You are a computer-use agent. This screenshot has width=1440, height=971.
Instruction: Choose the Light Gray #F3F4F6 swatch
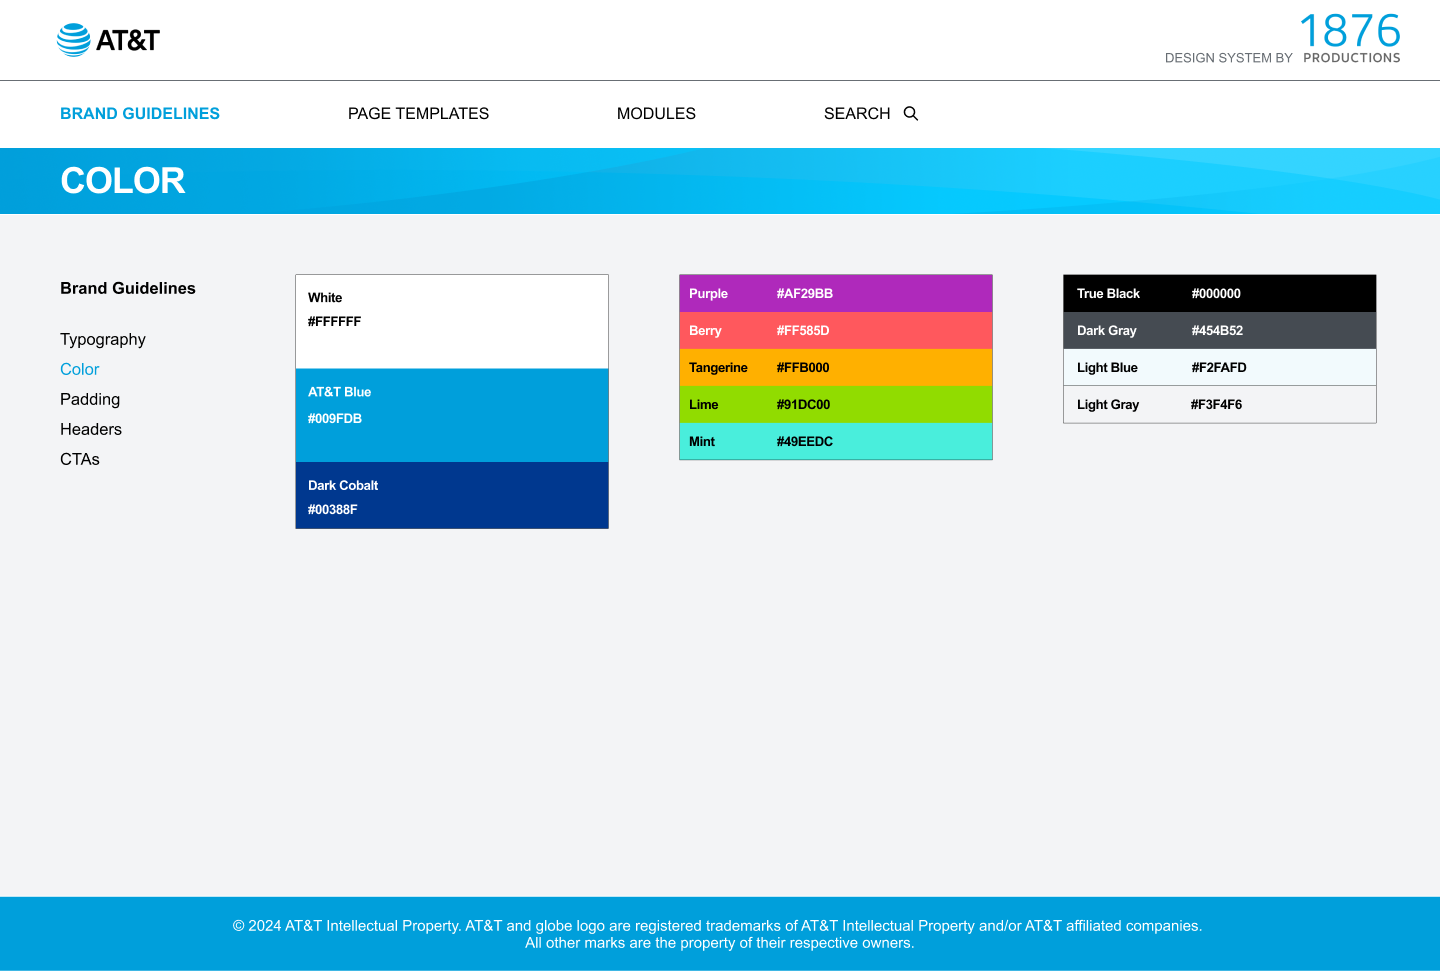point(1220,405)
